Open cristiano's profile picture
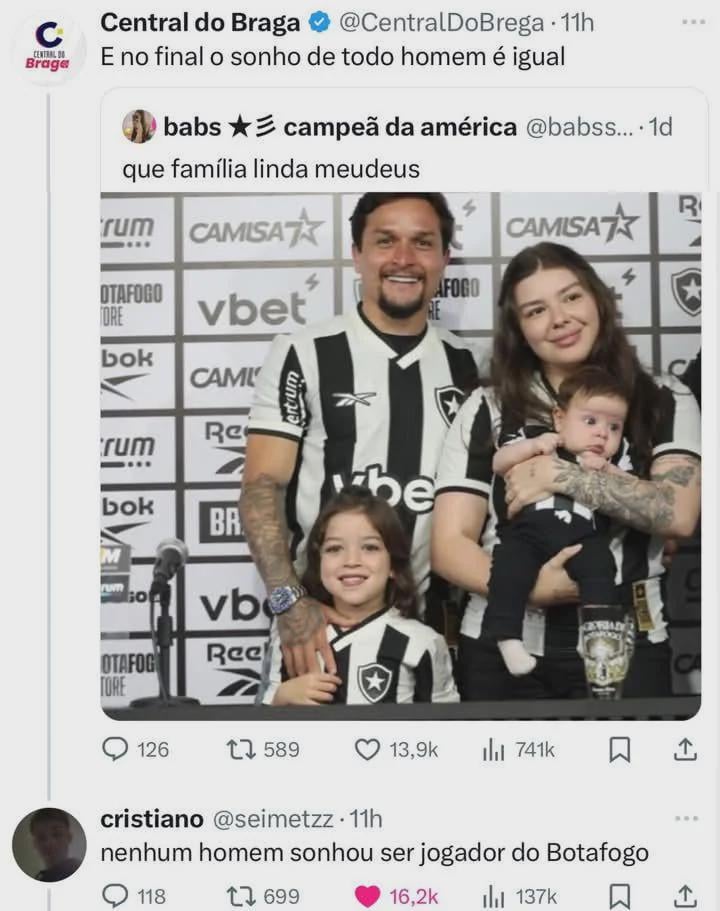This screenshot has width=720, height=911. point(49,844)
